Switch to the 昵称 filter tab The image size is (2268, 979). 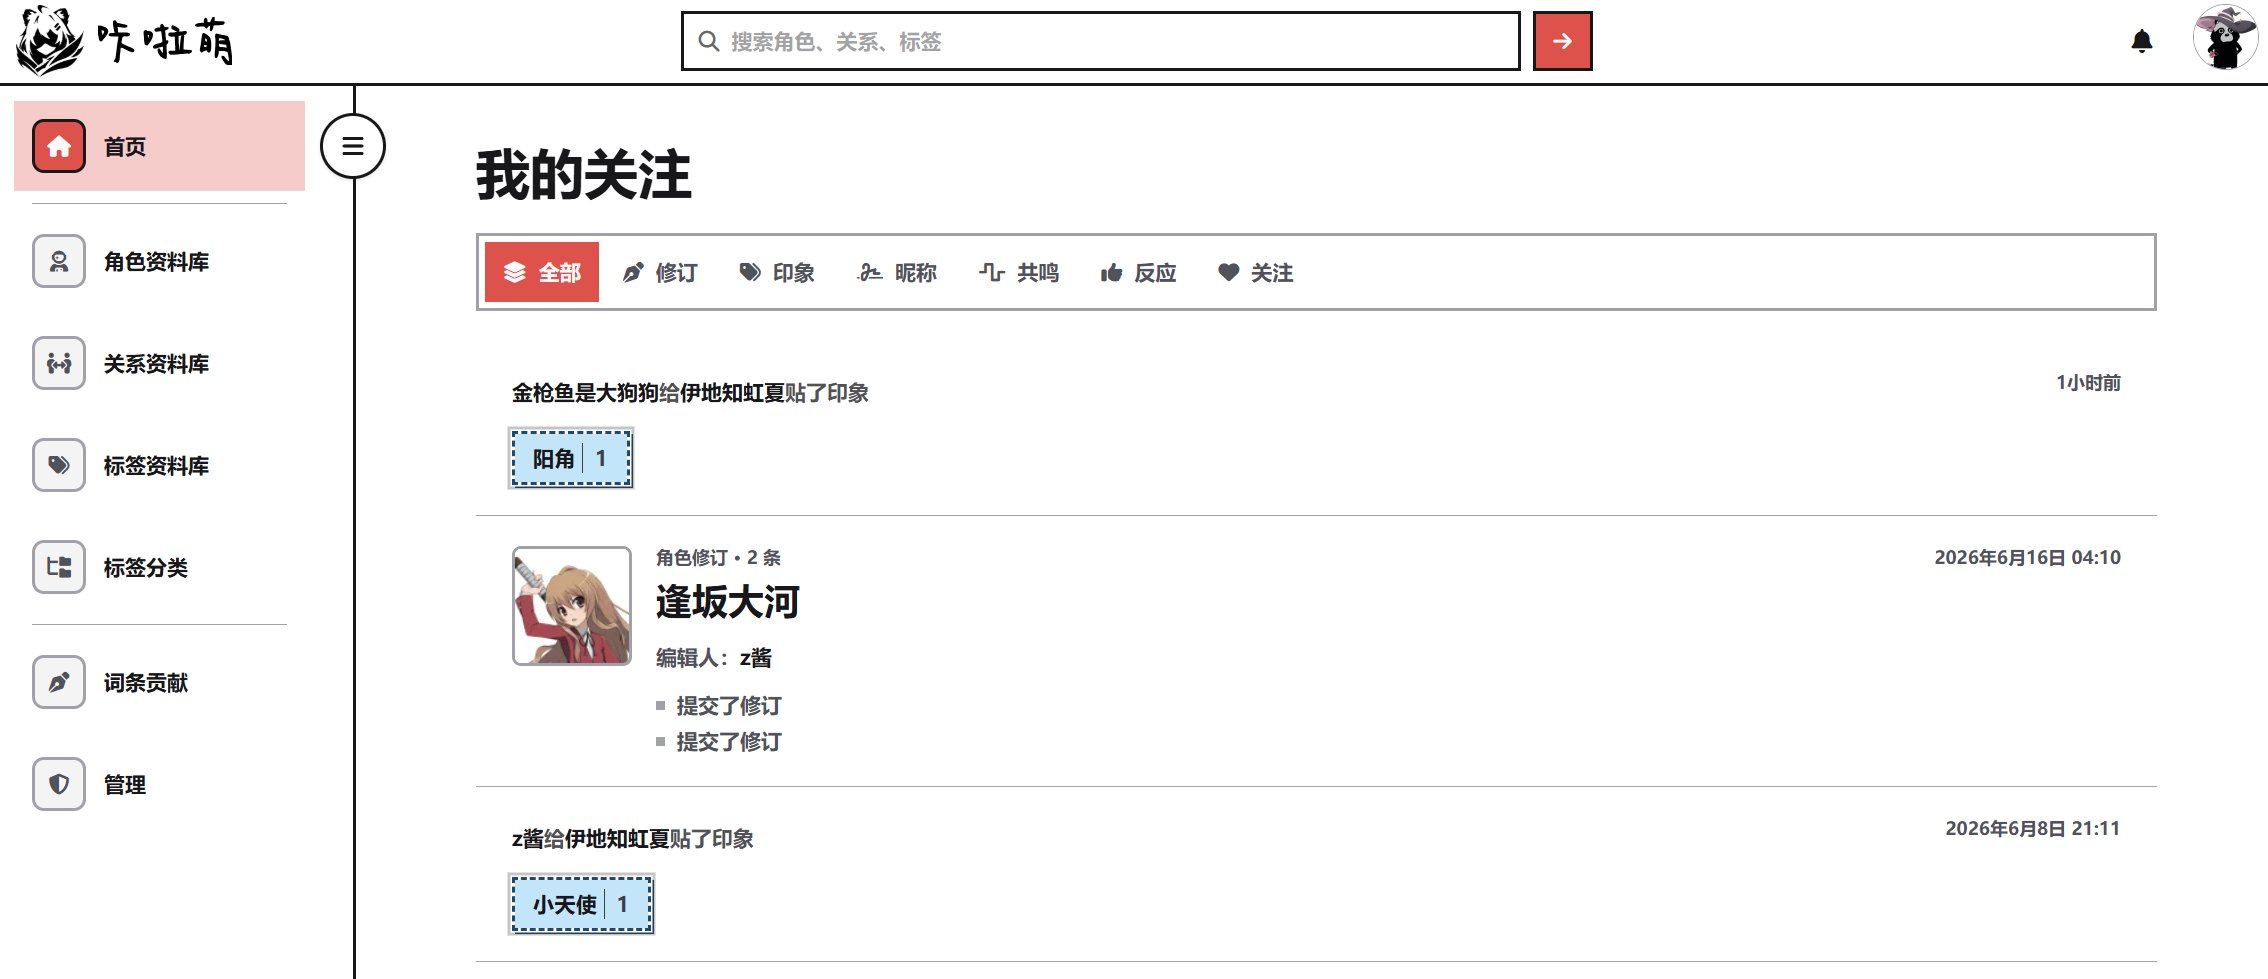pos(898,272)
